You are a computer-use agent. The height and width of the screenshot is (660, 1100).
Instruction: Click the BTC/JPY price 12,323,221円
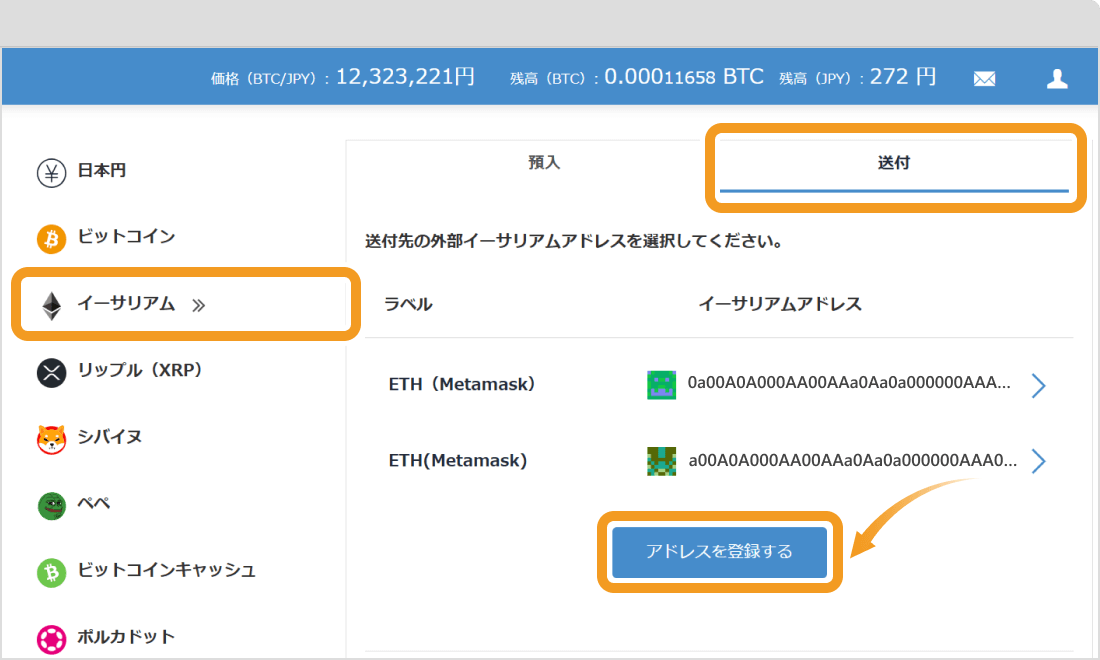pos(405,76)
